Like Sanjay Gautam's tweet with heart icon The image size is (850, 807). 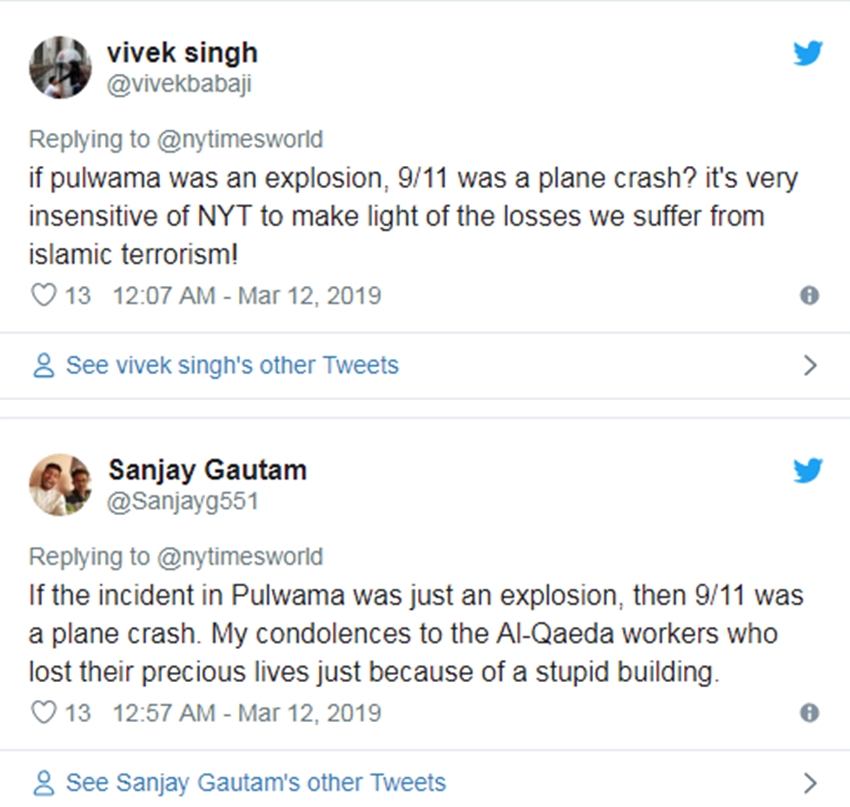[x=42, y=713]
